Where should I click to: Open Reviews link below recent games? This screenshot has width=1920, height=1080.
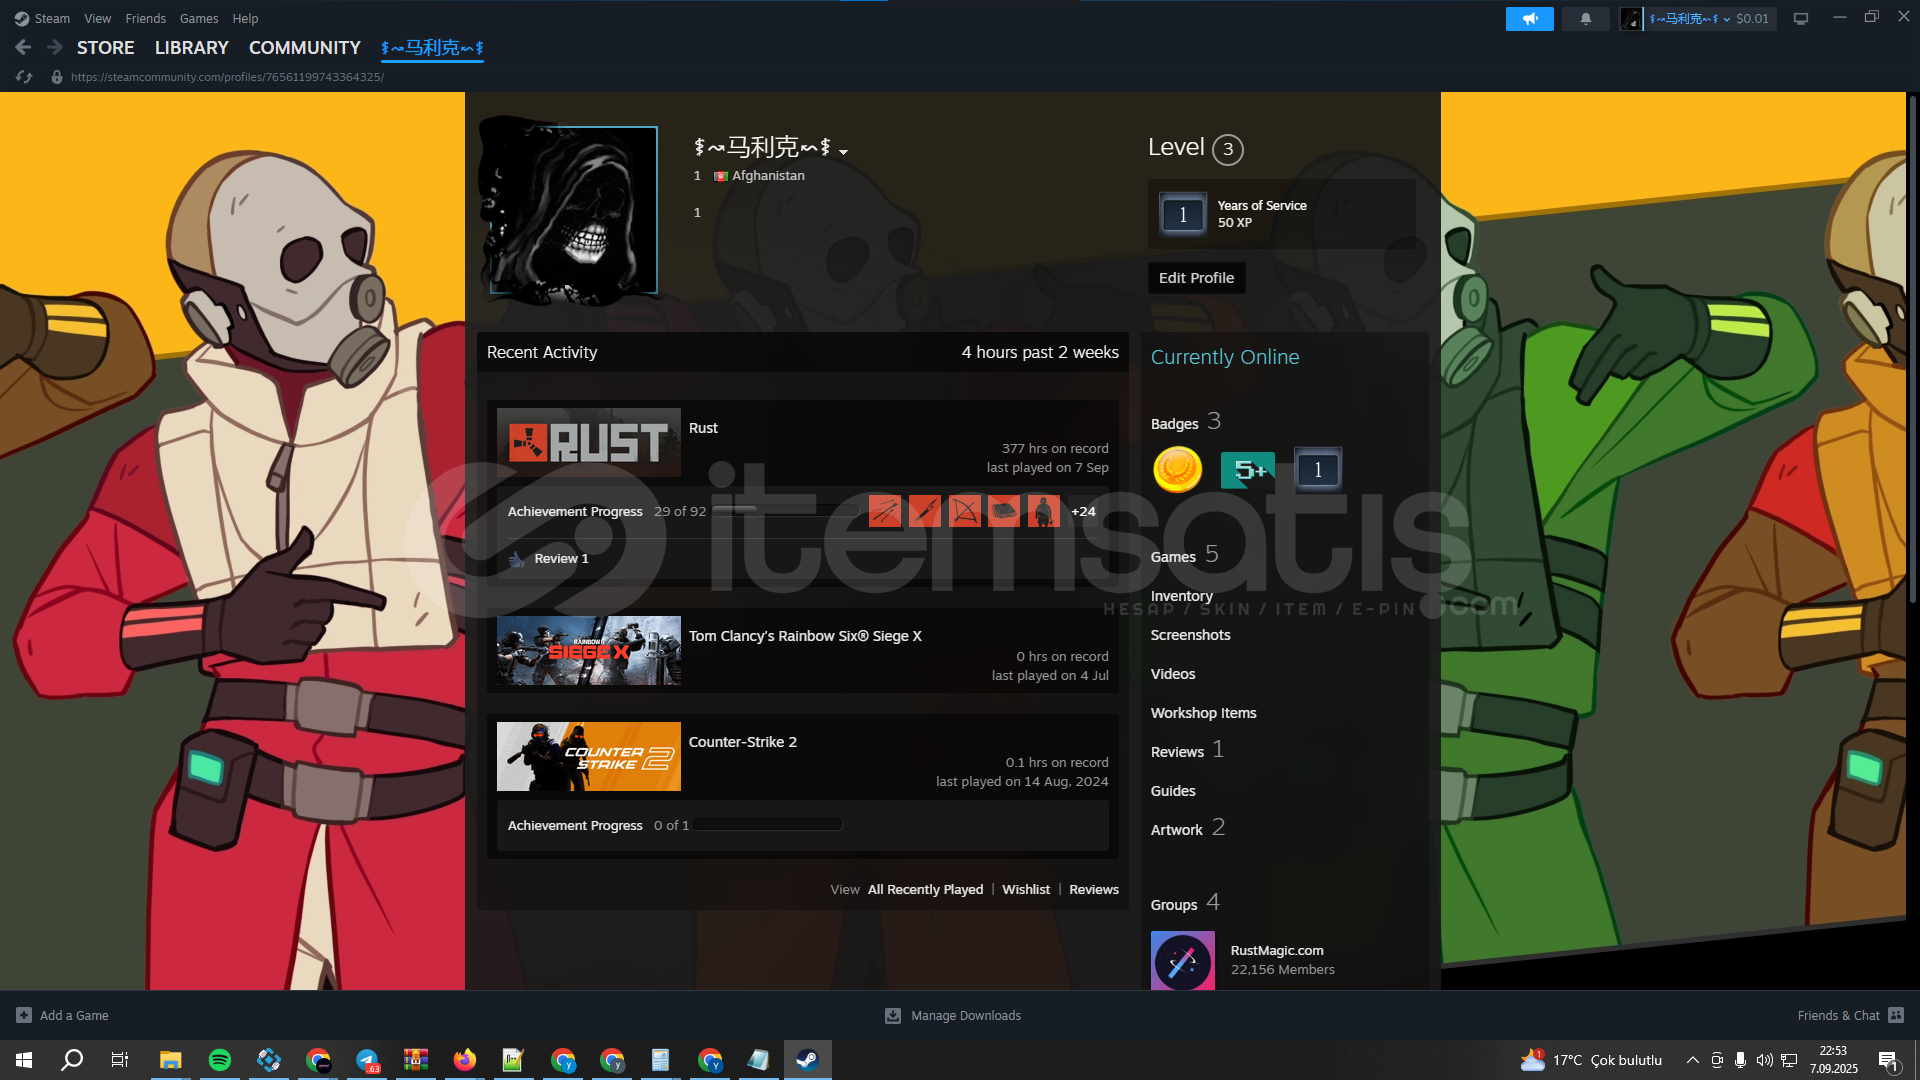click(1094, 889)
